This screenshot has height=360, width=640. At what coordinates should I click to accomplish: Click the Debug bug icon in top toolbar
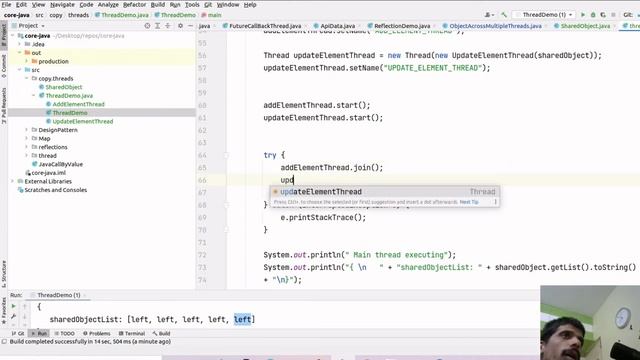pyautogui.click(x=593, y=15)
